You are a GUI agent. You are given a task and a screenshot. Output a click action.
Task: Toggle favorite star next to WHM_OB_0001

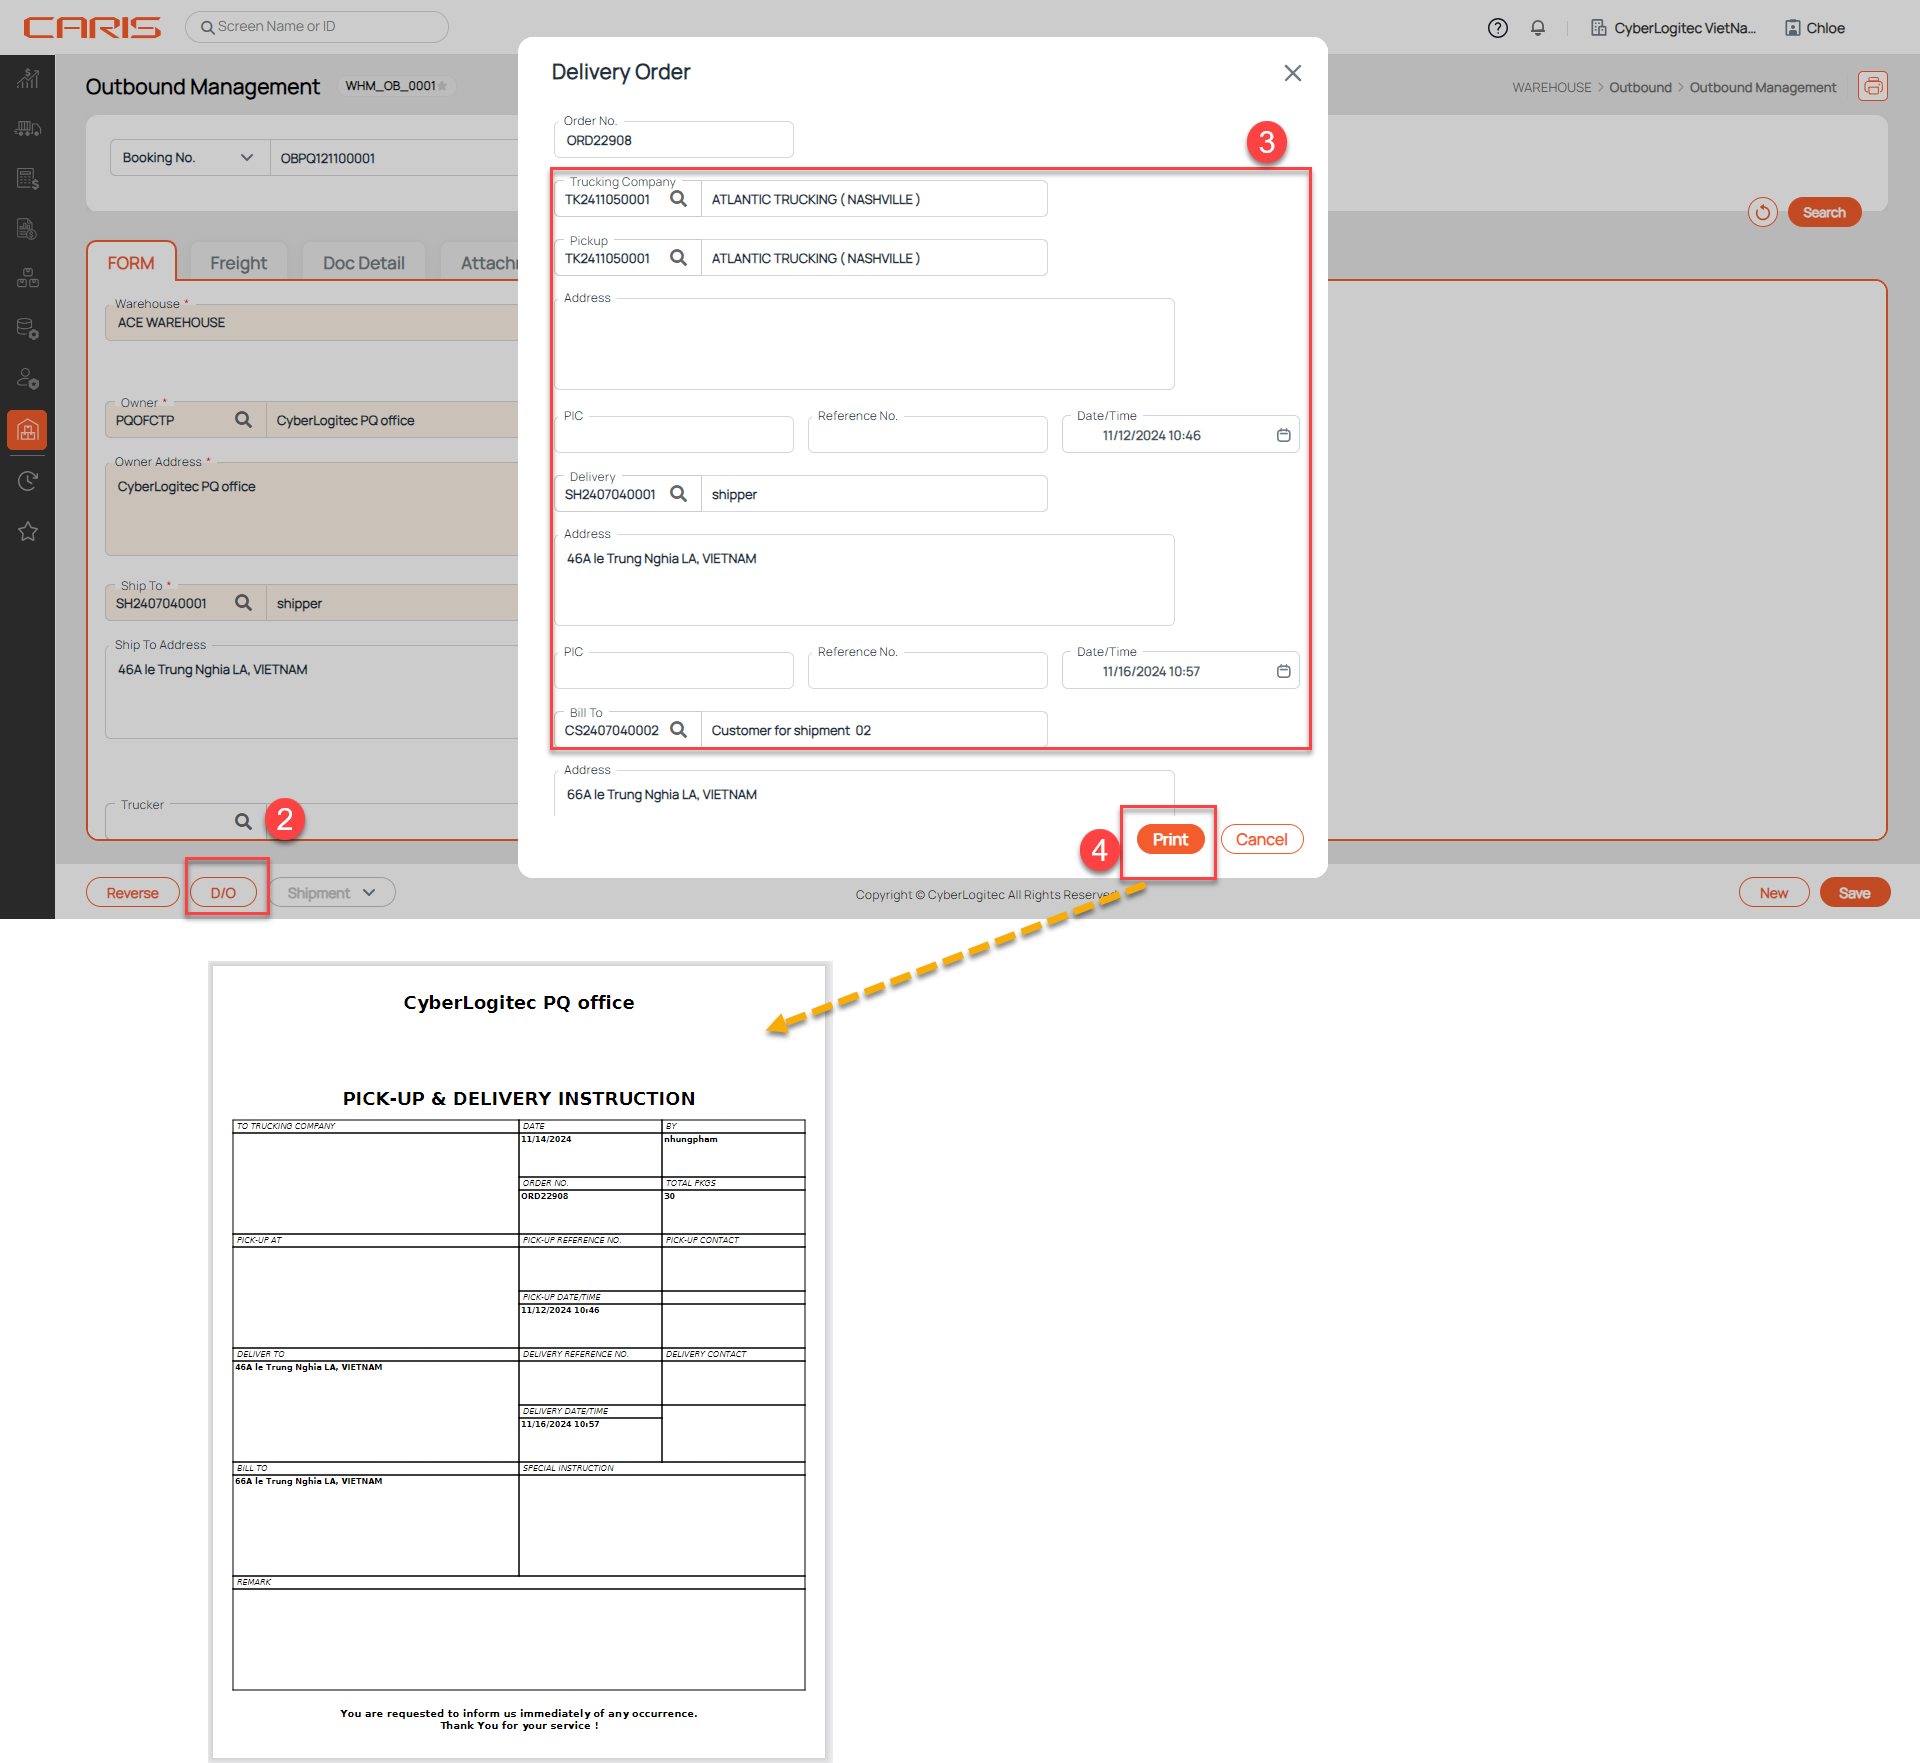tap(442, 86)
